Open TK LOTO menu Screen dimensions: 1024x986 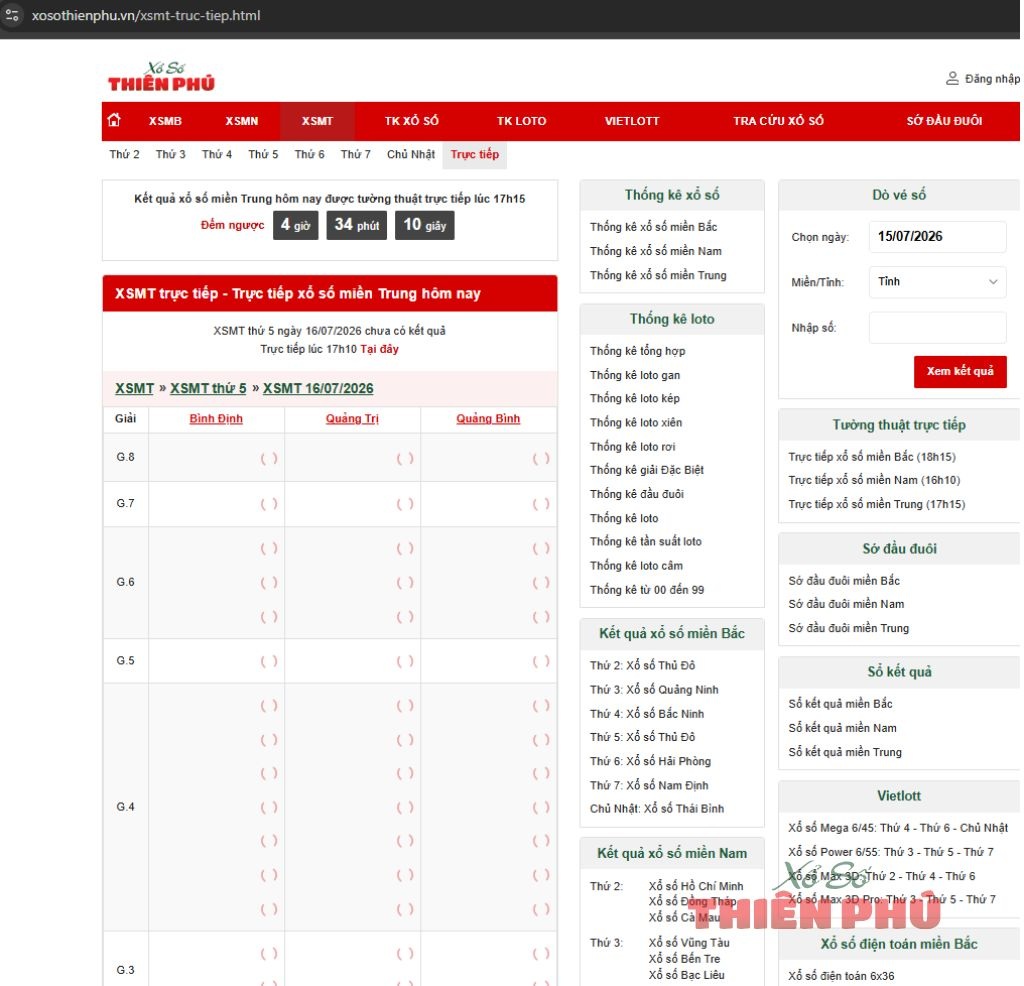click(x=521, y=121)
